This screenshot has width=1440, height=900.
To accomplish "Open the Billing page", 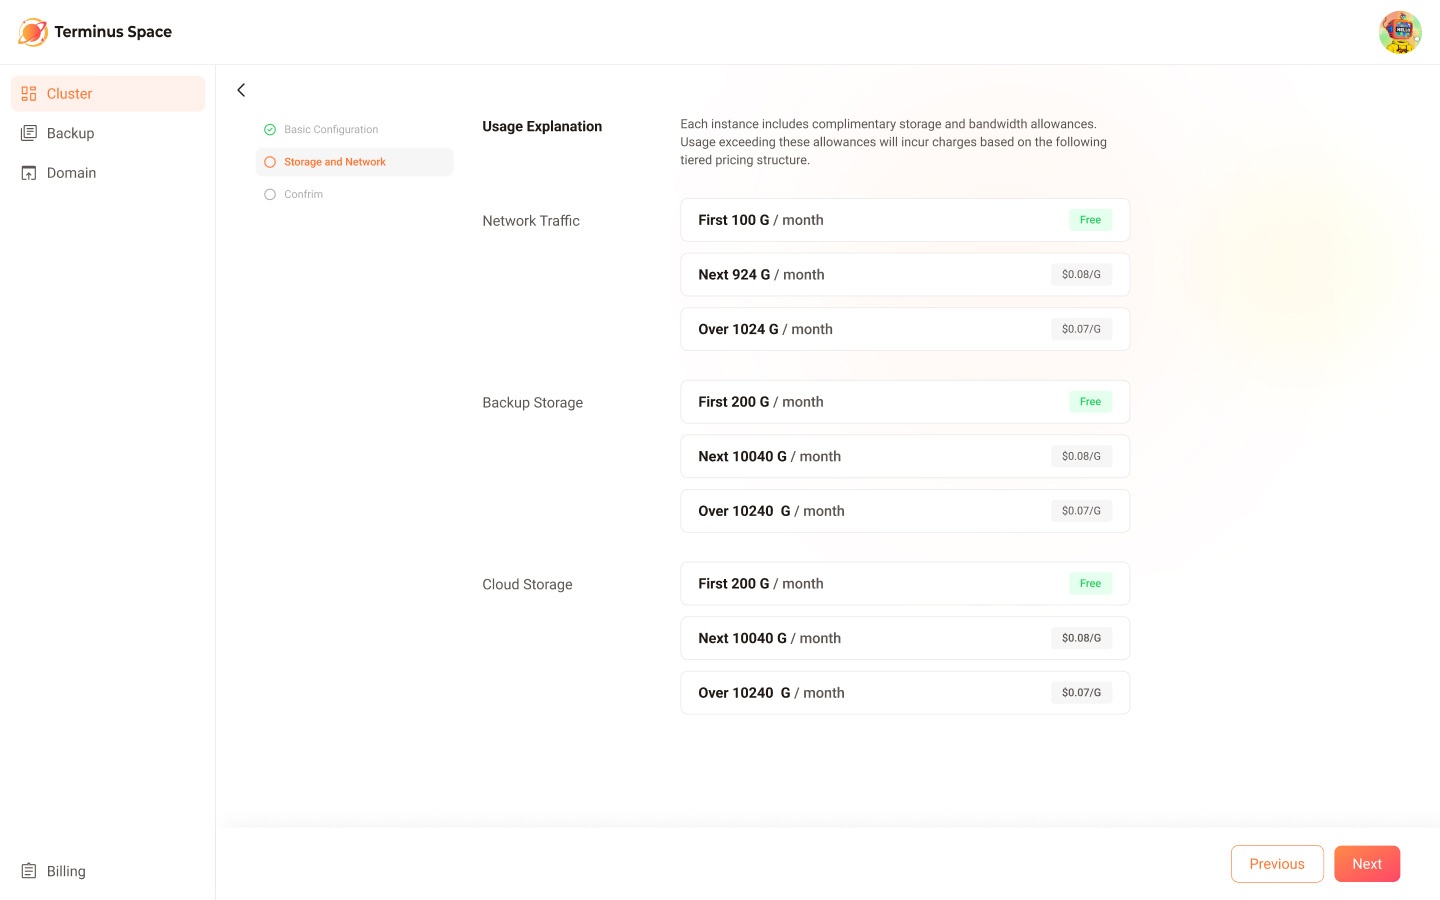I will [x=66, y=871].
